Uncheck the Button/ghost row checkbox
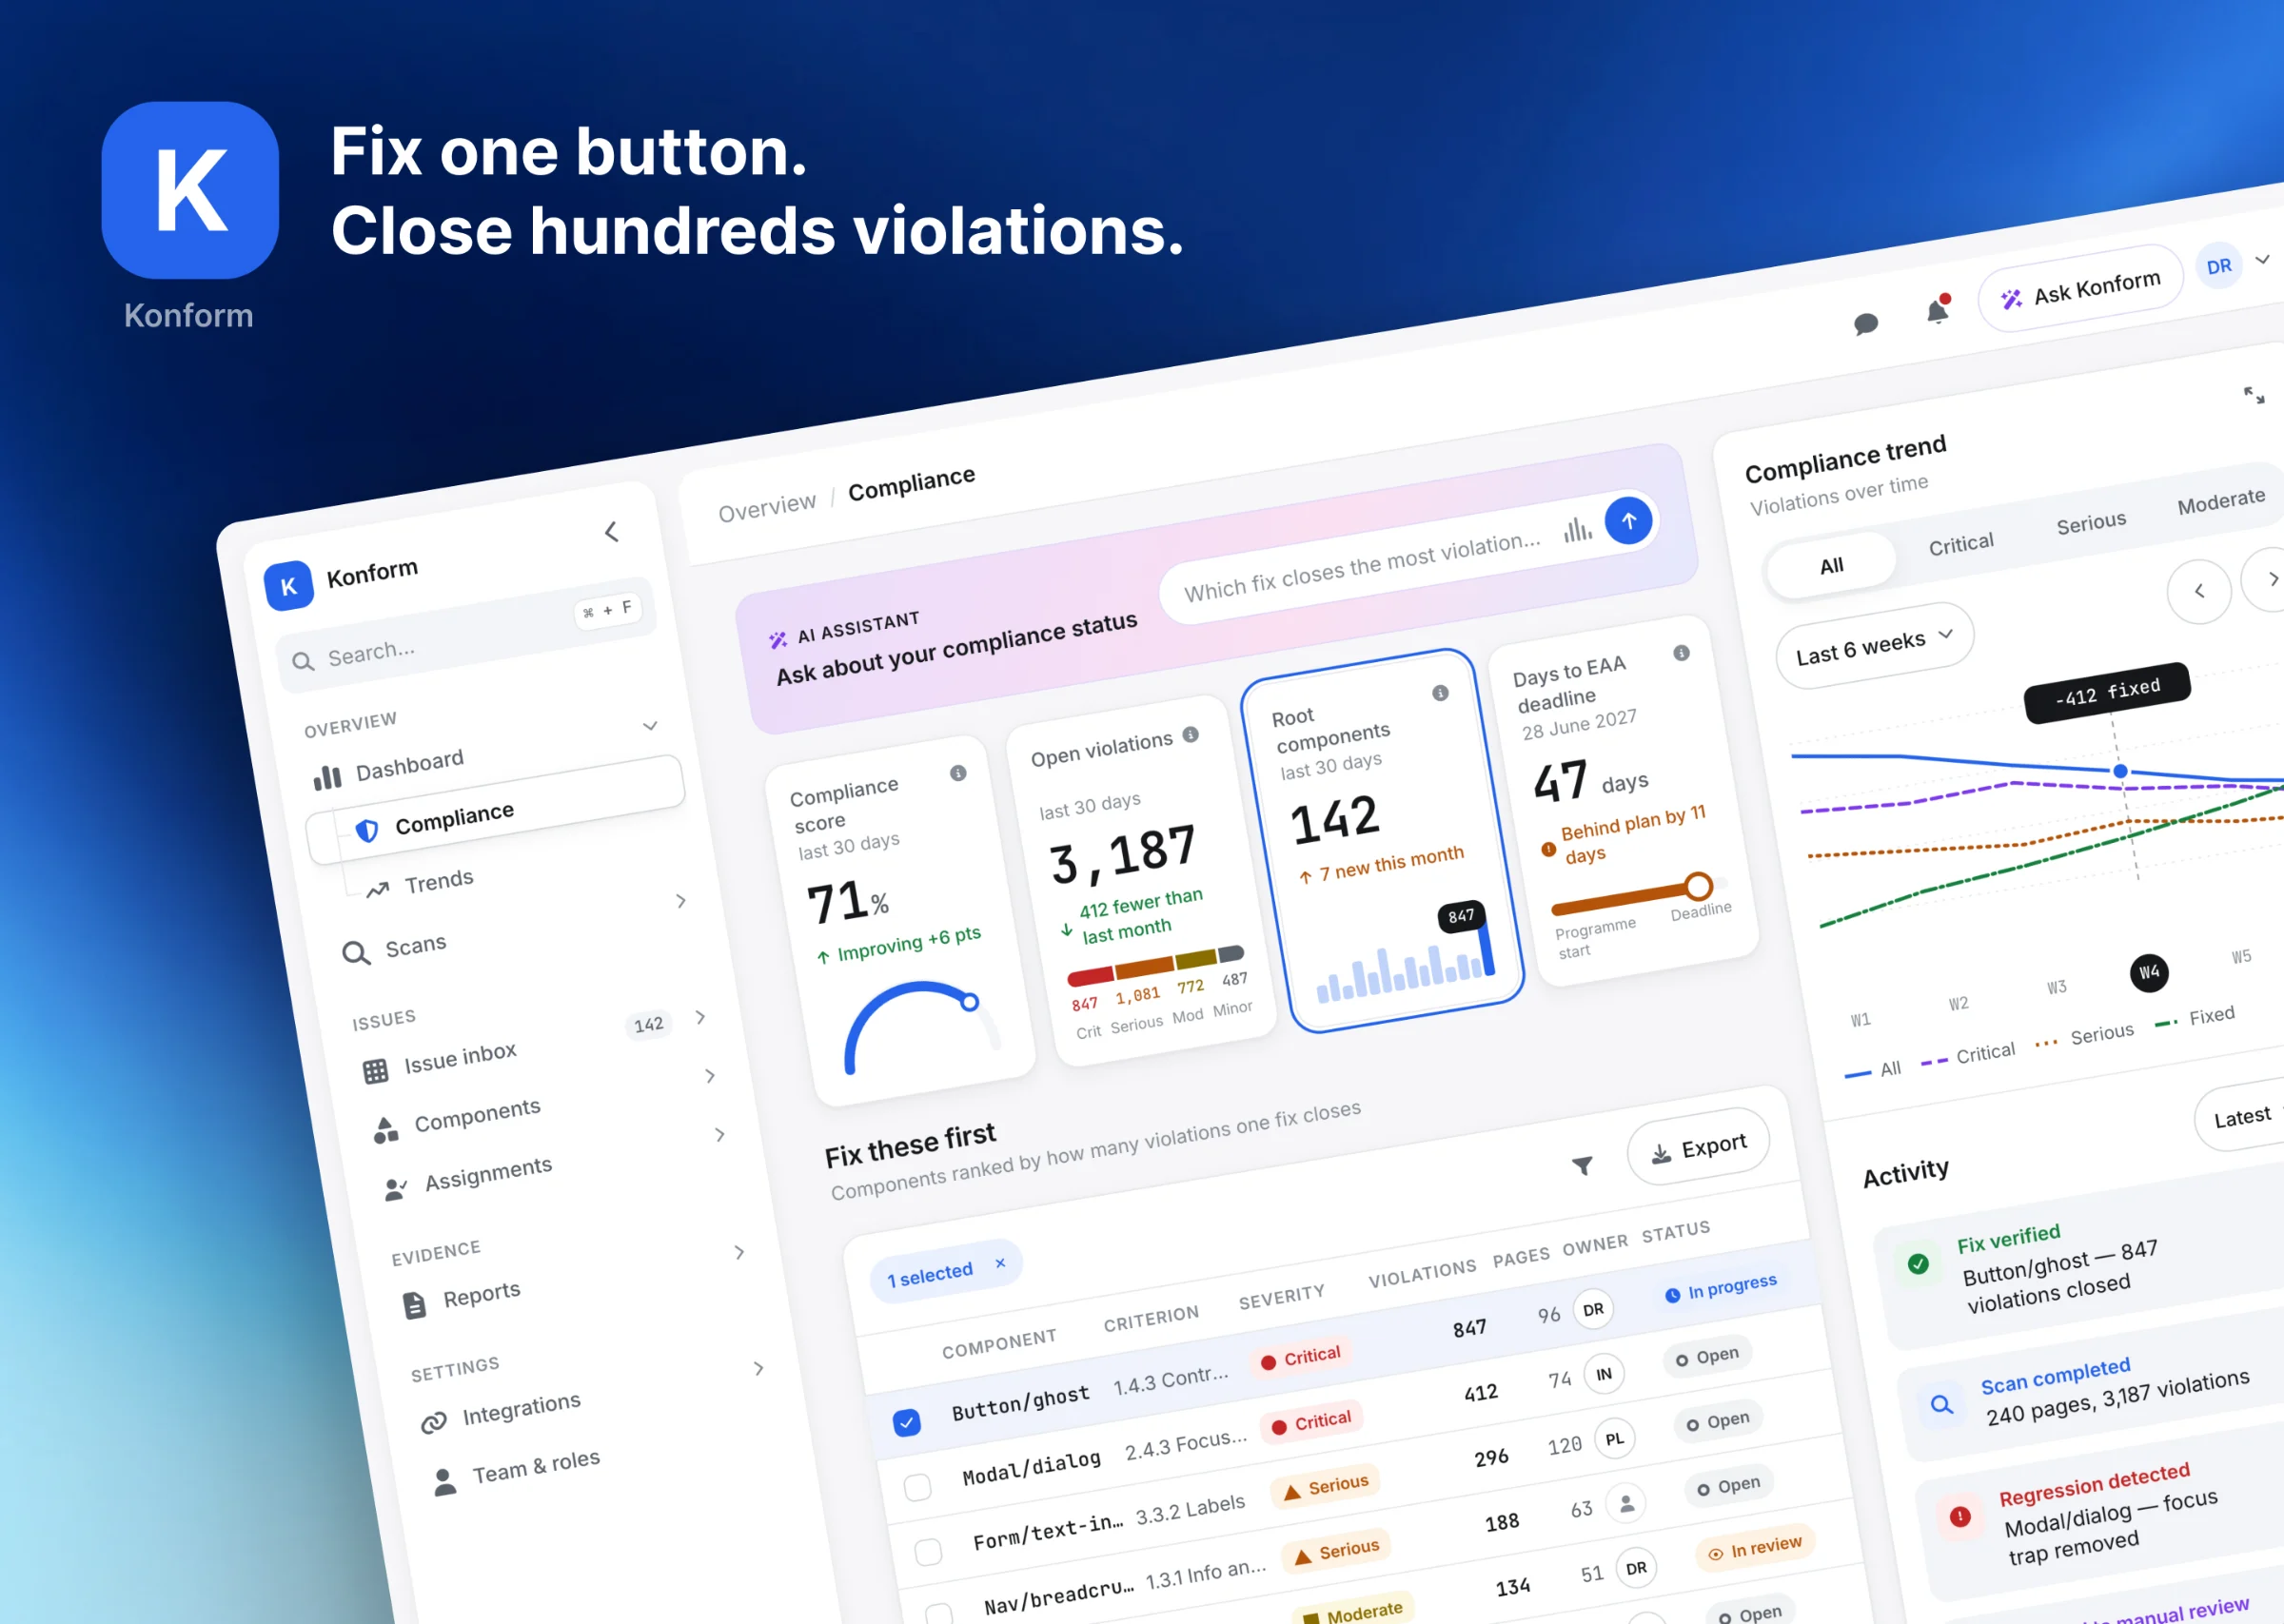The image size is (2284, 1624). (x=906, y=1422)
